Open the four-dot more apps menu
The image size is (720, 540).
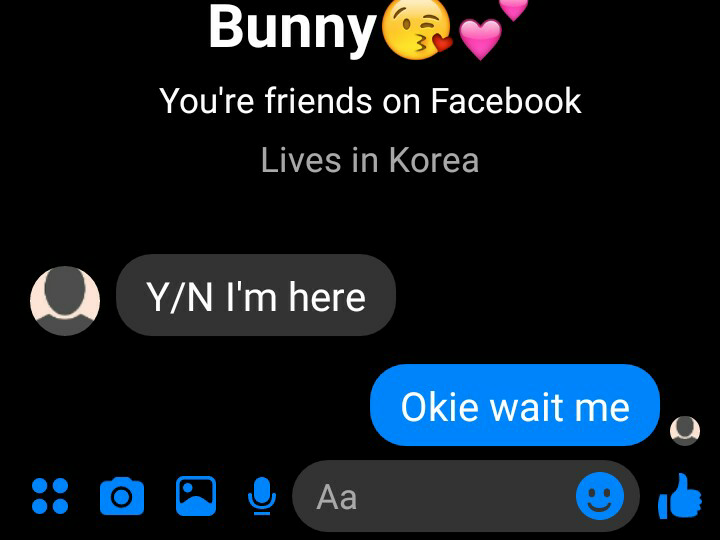(x=50, y=496)
